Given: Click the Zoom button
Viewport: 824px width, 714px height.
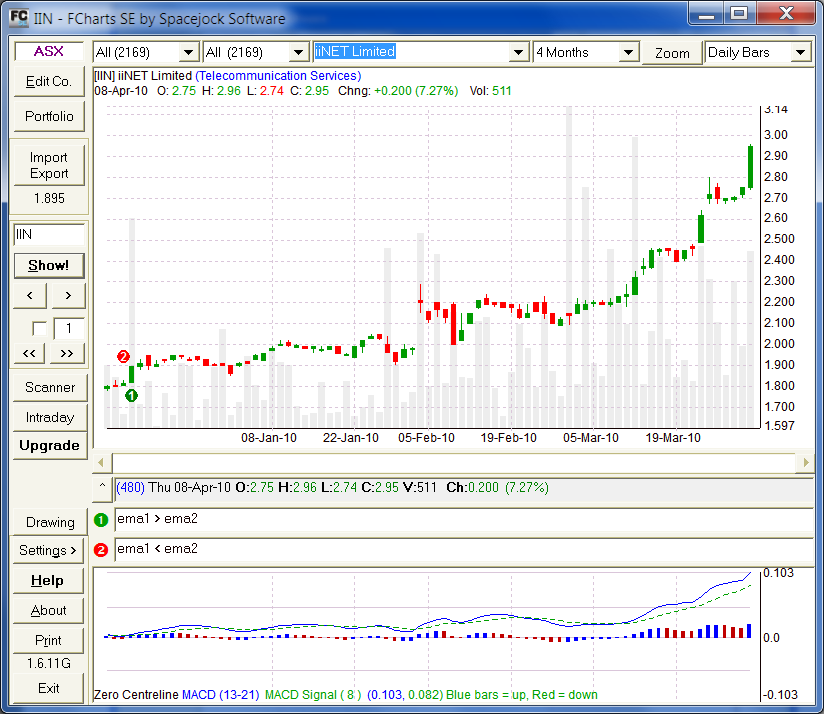Looking at the screenshot, I should click(x=672, y=53).
